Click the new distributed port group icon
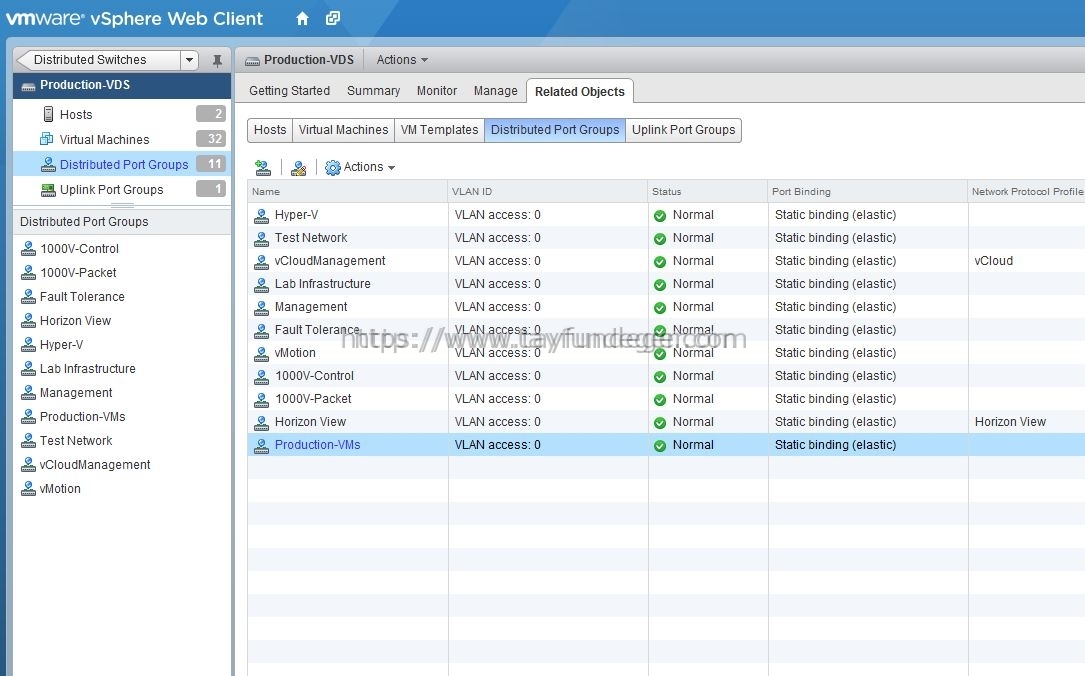 (x=263, y=167)
